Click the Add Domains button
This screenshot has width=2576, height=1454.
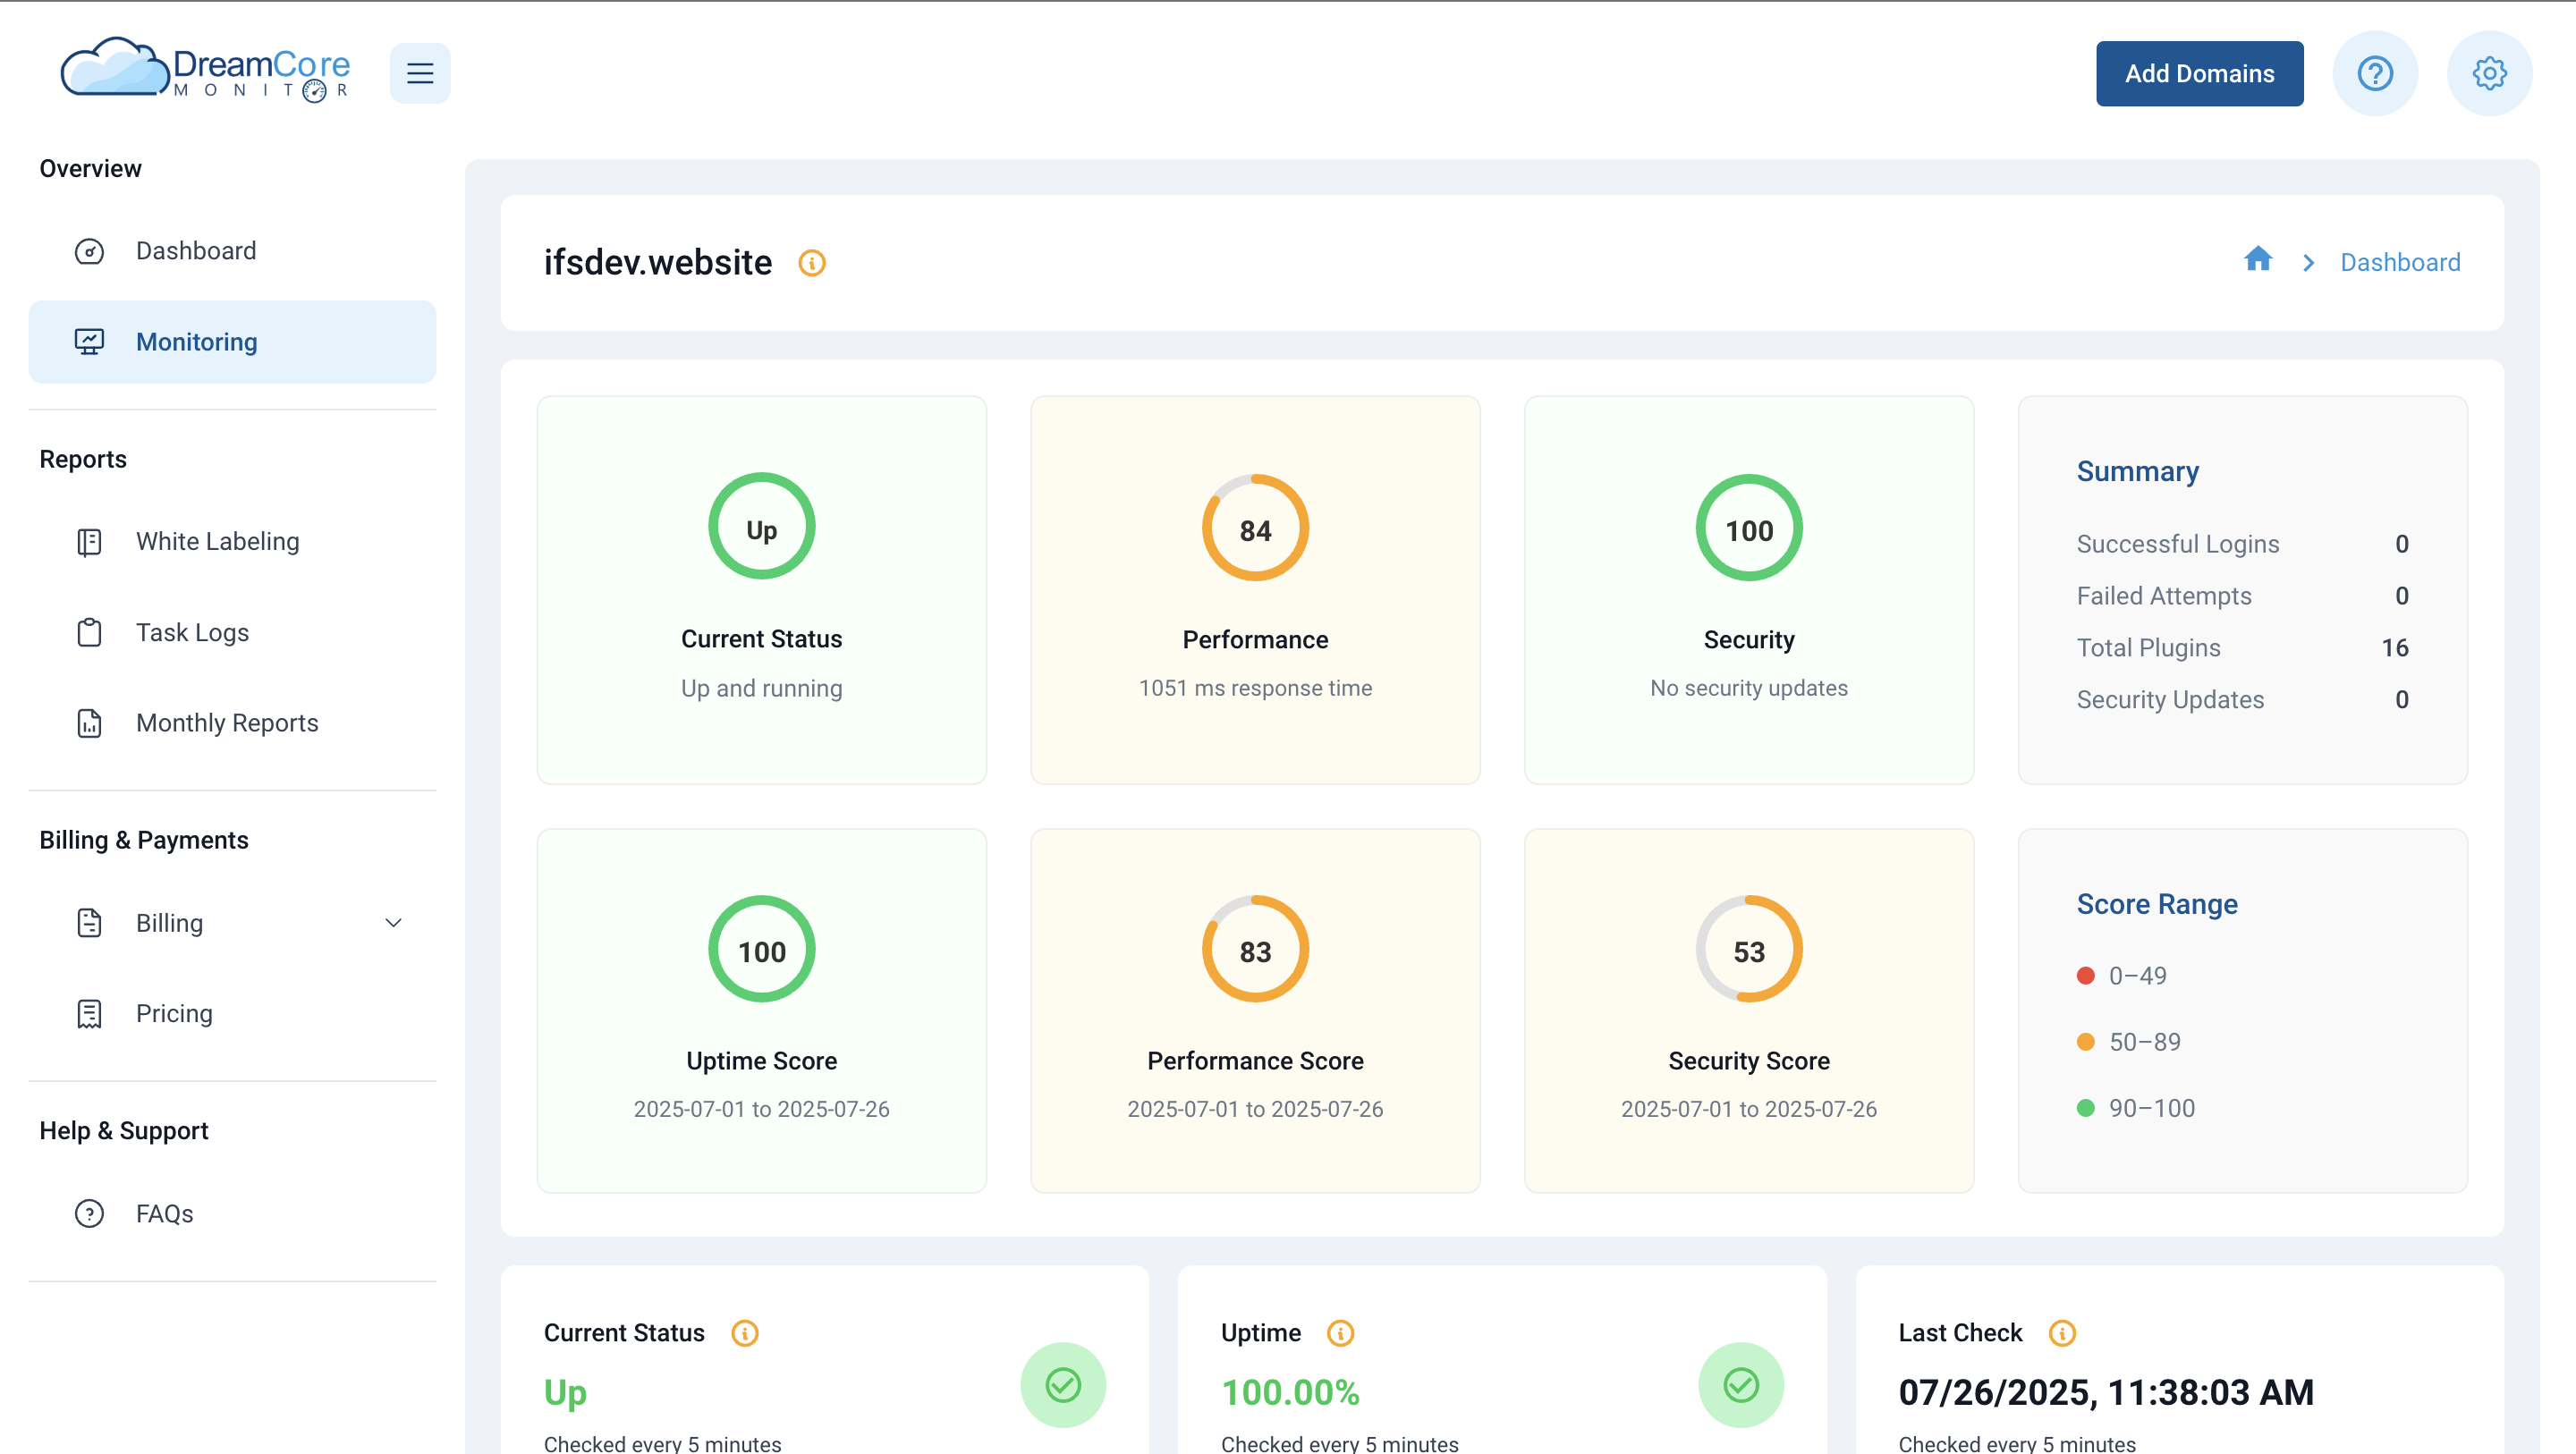click(2199, 73)
